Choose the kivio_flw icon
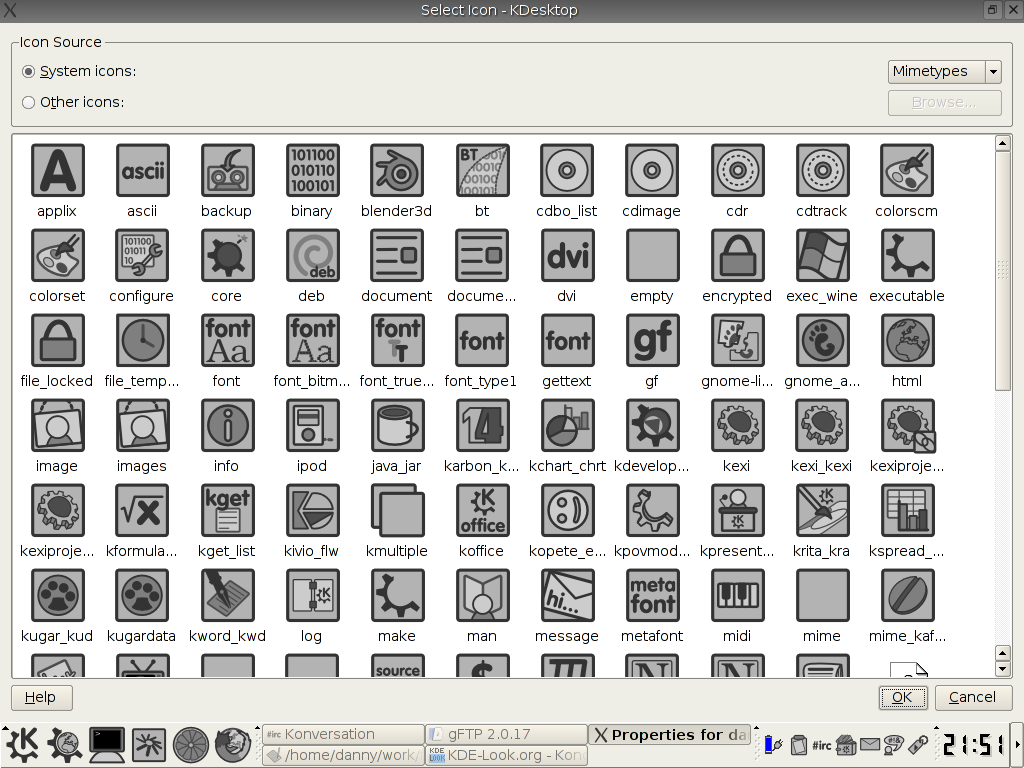 tap(312, 510)
